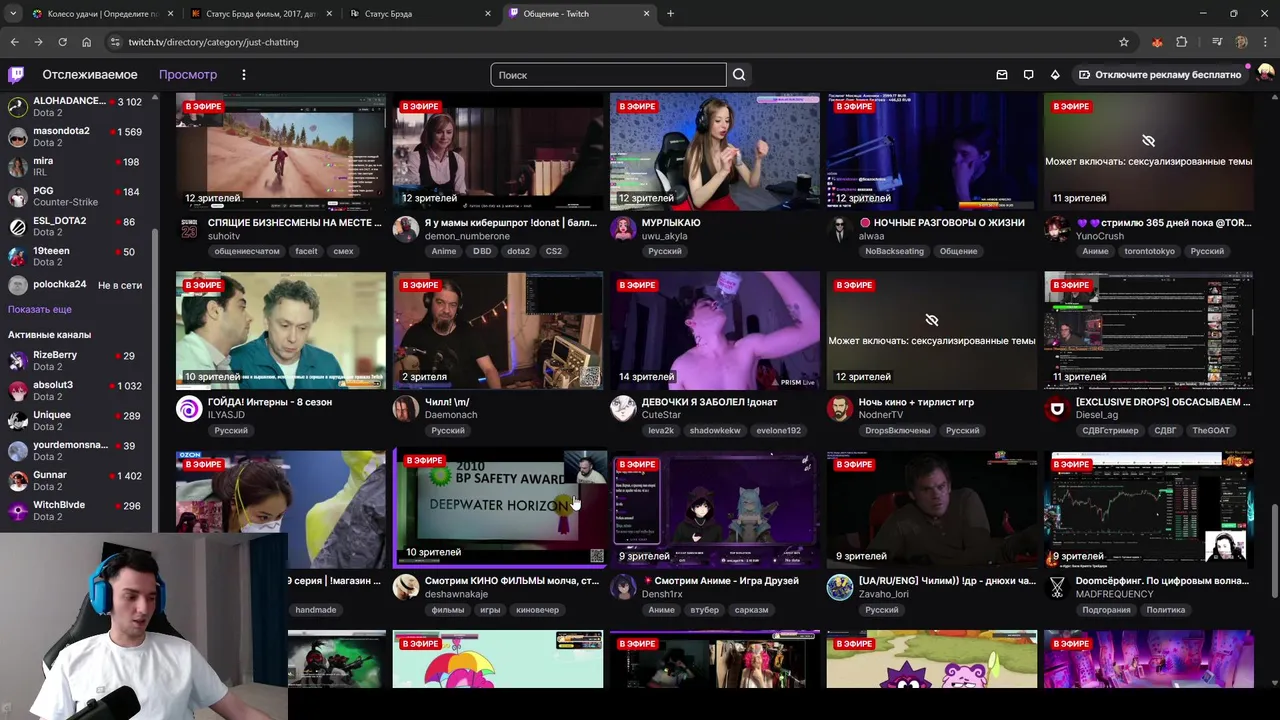
Task: Click the MADFREQUENCY channel avatar
Action: pyautogui.click(x=1057, y=587)
